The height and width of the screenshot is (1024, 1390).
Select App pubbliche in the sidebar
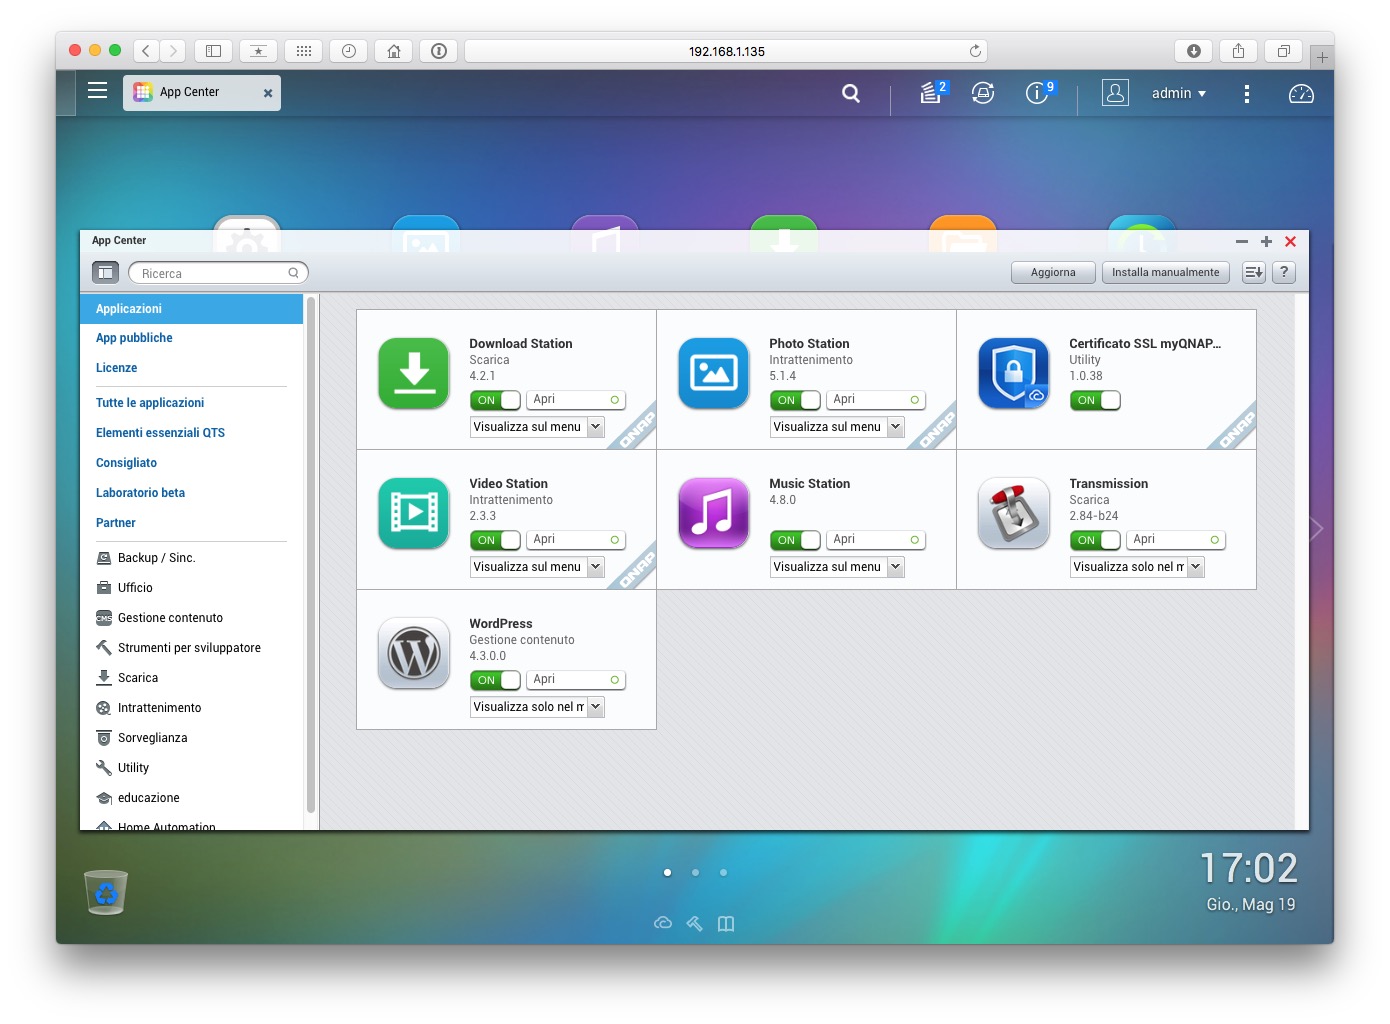(x=134, y=338)
